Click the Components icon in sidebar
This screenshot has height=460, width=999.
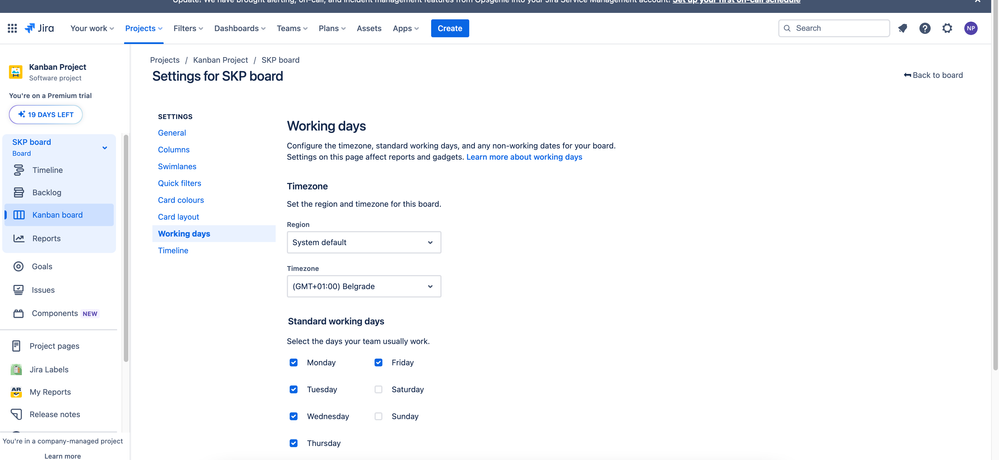coord(18,313)
